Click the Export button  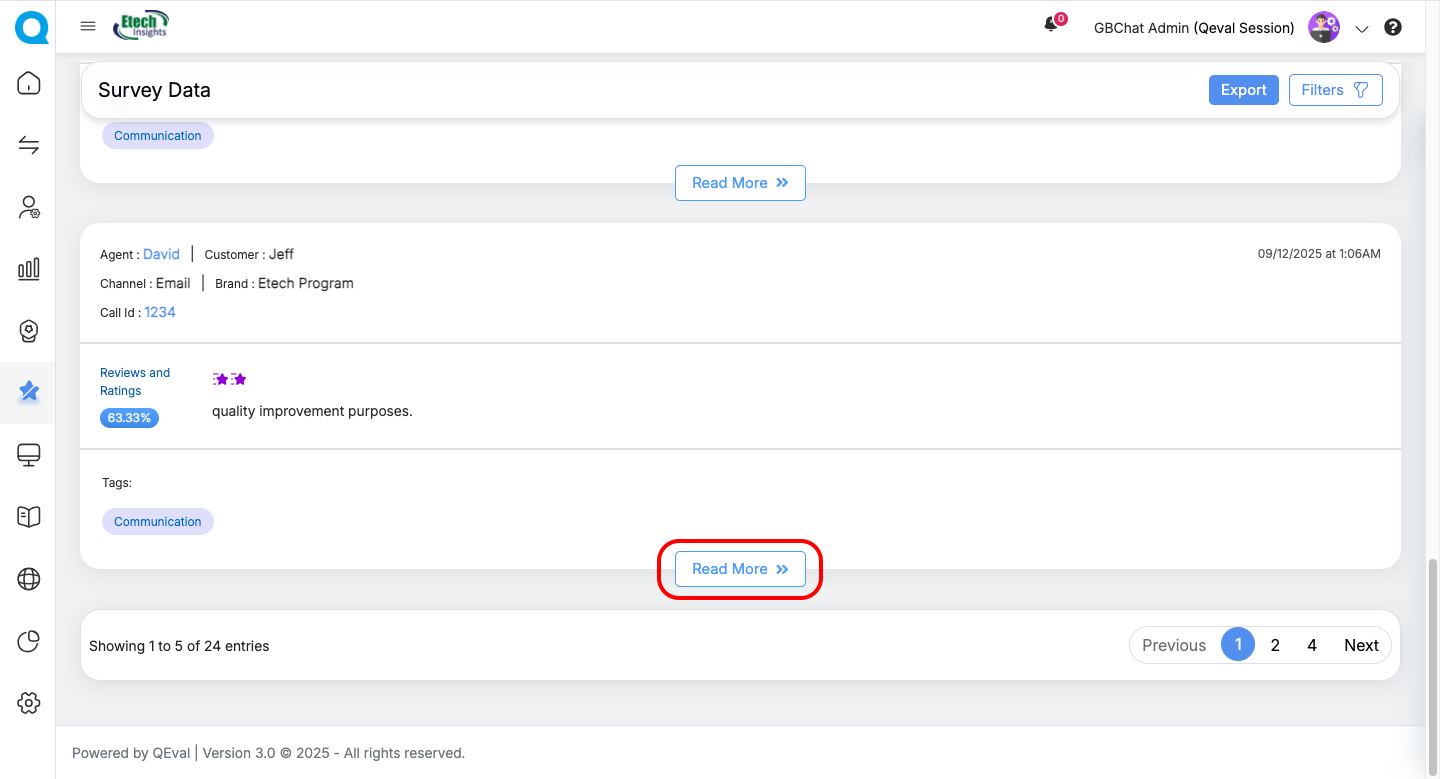pyautogui.click(x=1243, y=90)
